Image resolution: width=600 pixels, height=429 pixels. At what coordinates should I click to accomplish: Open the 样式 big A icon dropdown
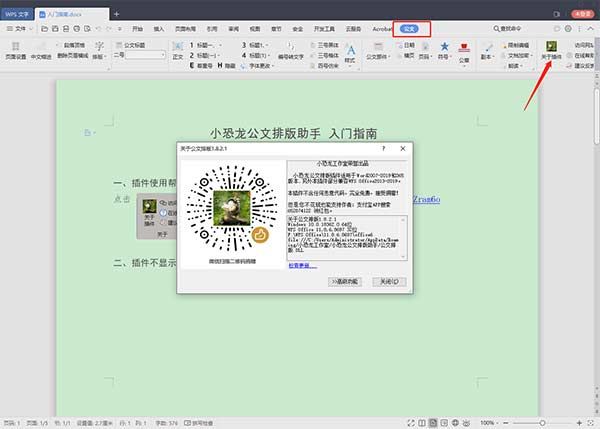point(350,53)
